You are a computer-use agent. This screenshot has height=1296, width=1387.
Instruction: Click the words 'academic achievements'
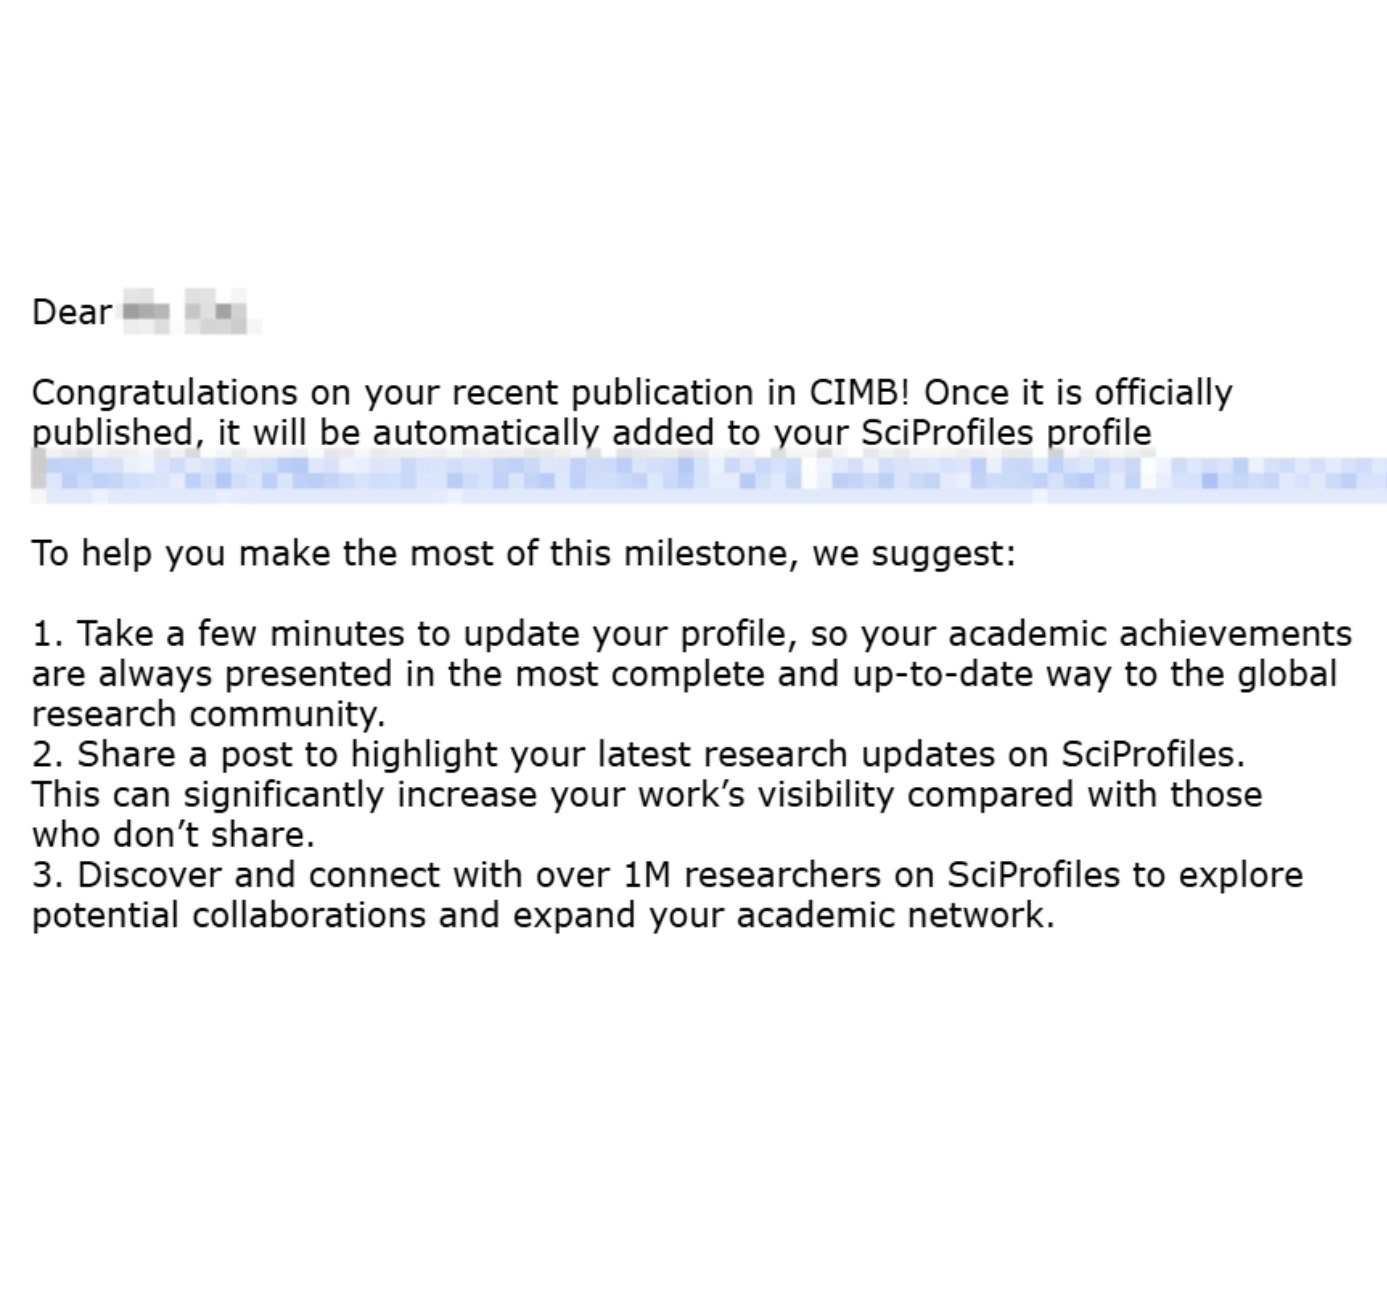[x=1149, y=634]
